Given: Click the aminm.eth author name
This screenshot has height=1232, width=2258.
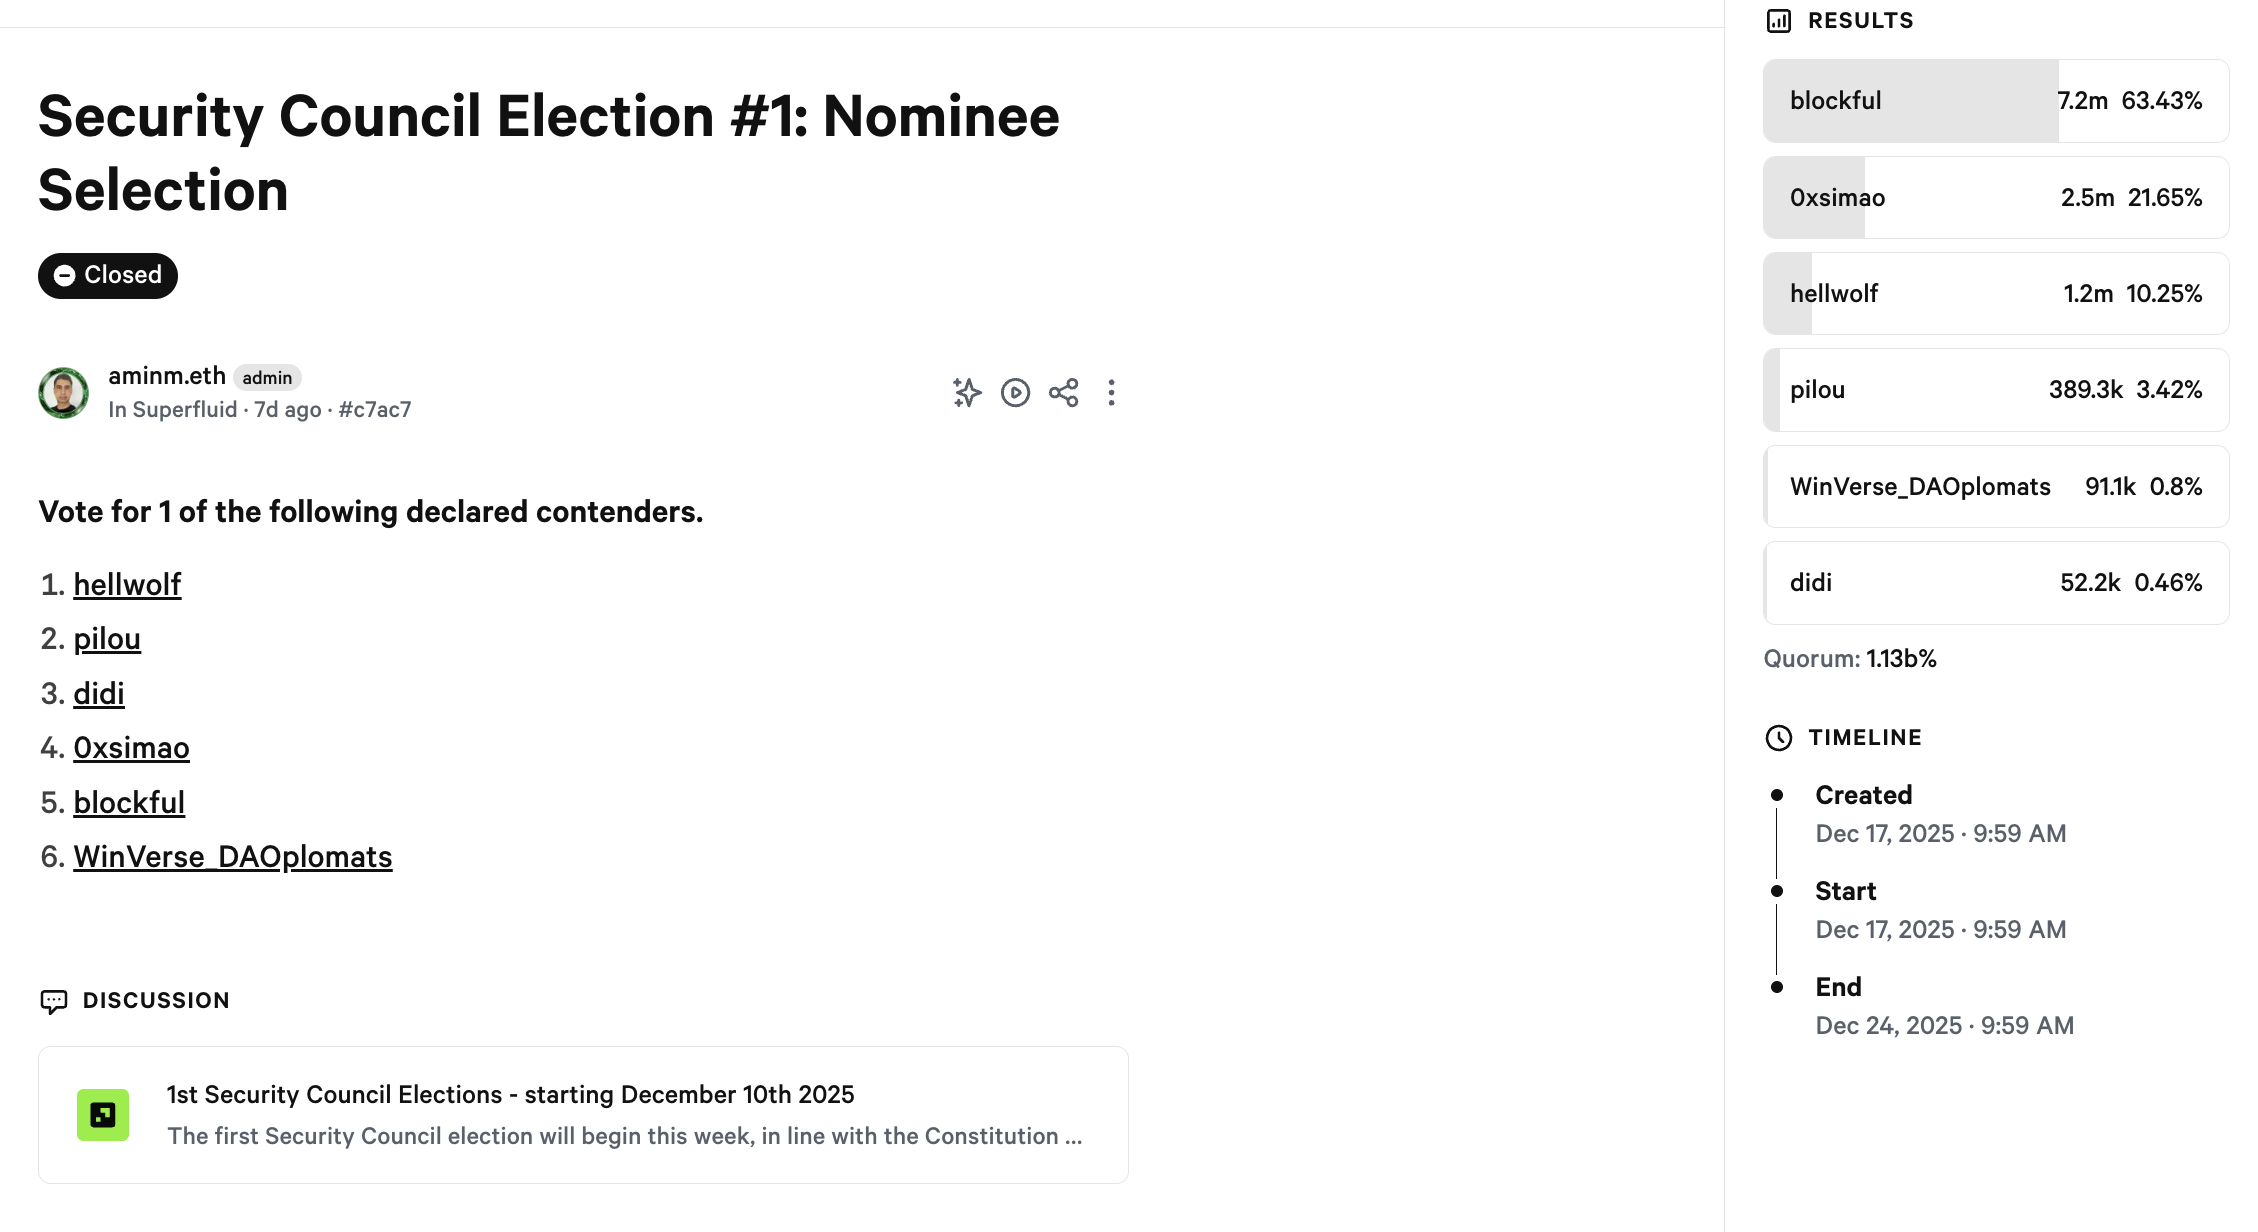Looking at the screenshot, I should click(167, 376).
